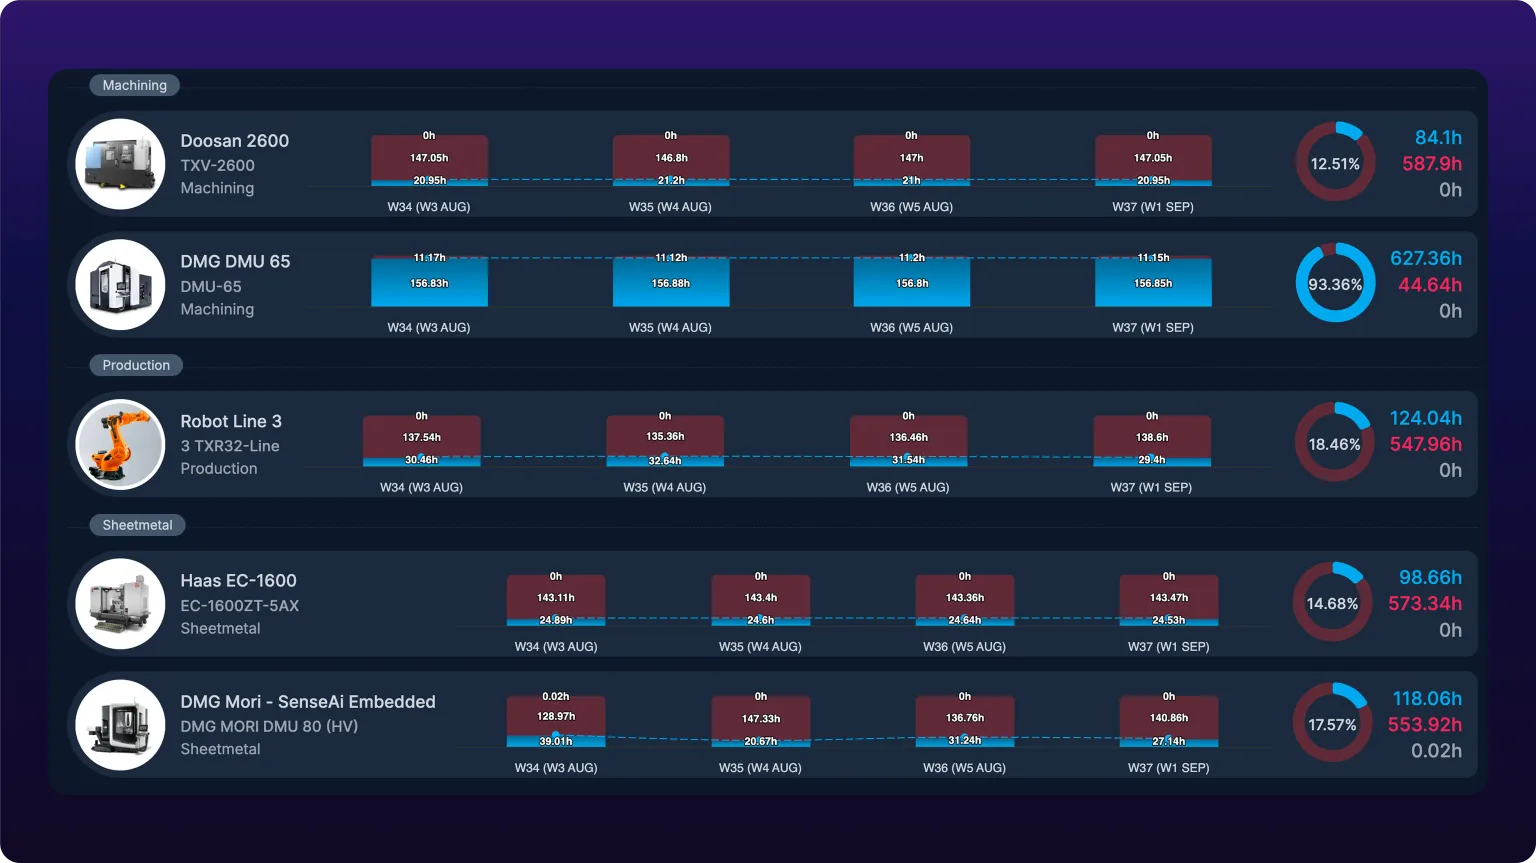Viewport: 1536px width, 863px height.
Task: Select the 627.36h total for DMG DMU 65
Action: 1426,258
